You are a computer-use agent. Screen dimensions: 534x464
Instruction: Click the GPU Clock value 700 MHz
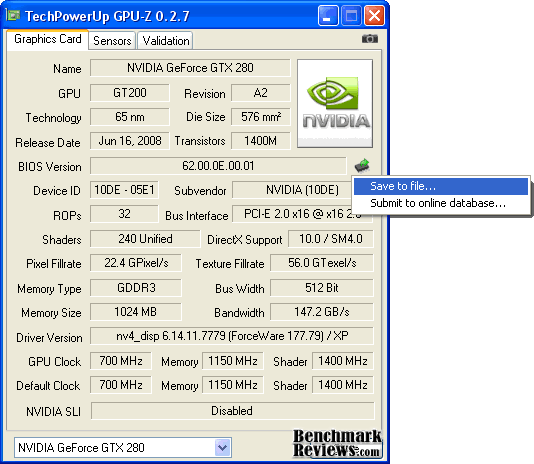[x=121, y=361]
